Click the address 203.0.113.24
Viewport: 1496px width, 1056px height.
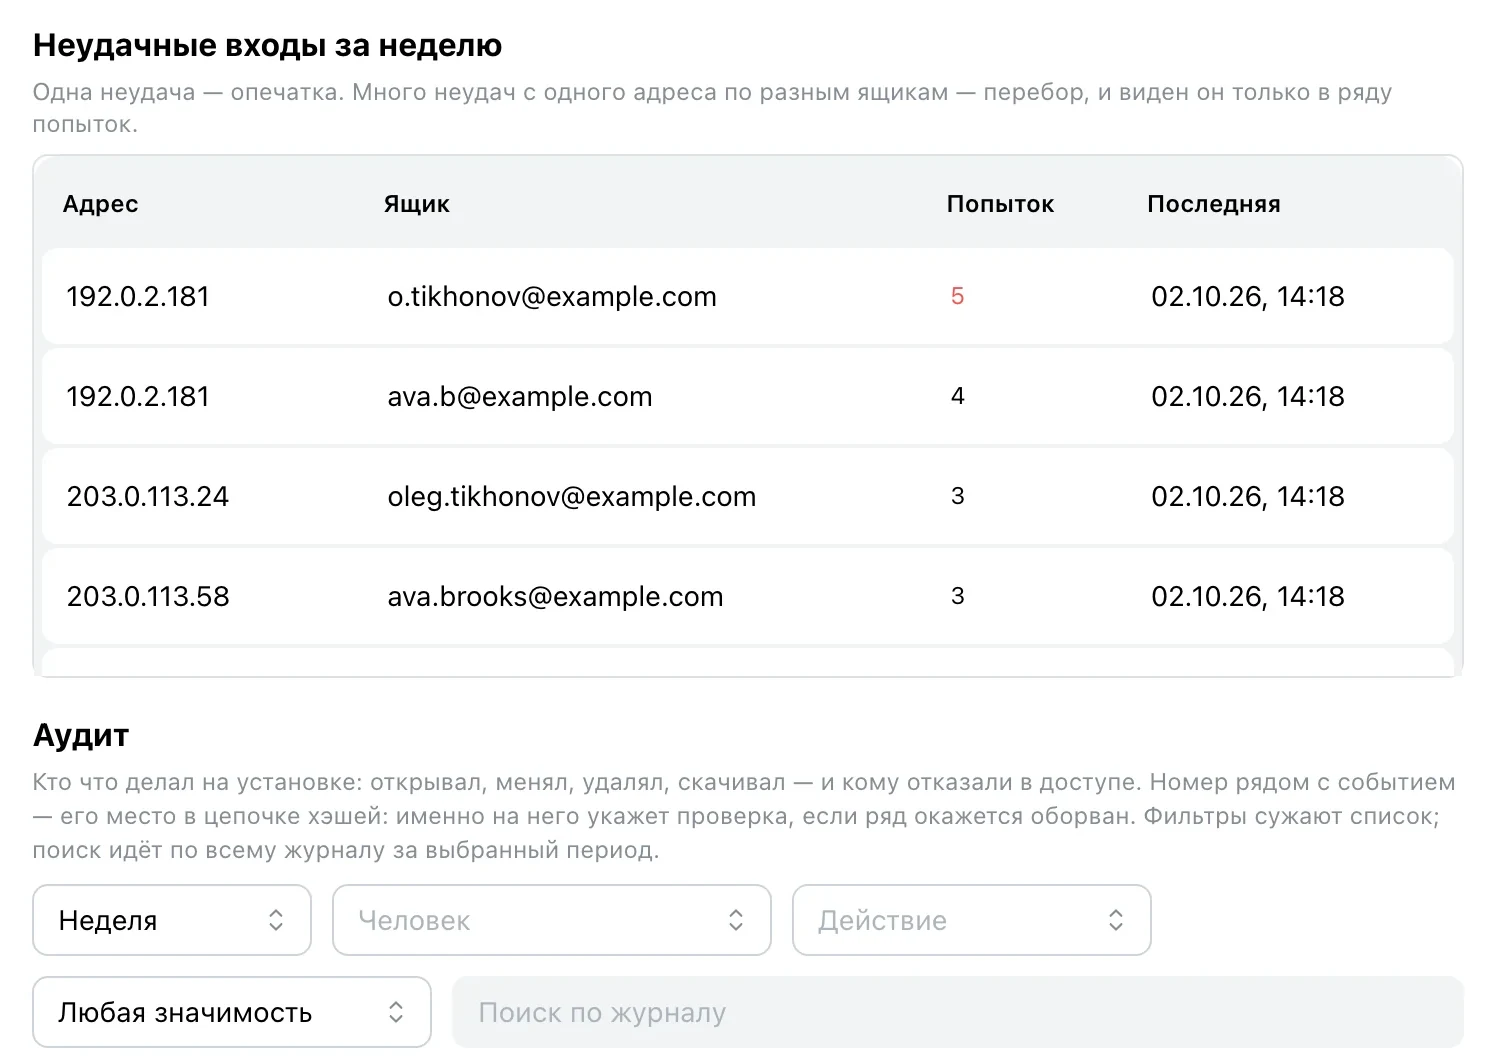point(148,496)
